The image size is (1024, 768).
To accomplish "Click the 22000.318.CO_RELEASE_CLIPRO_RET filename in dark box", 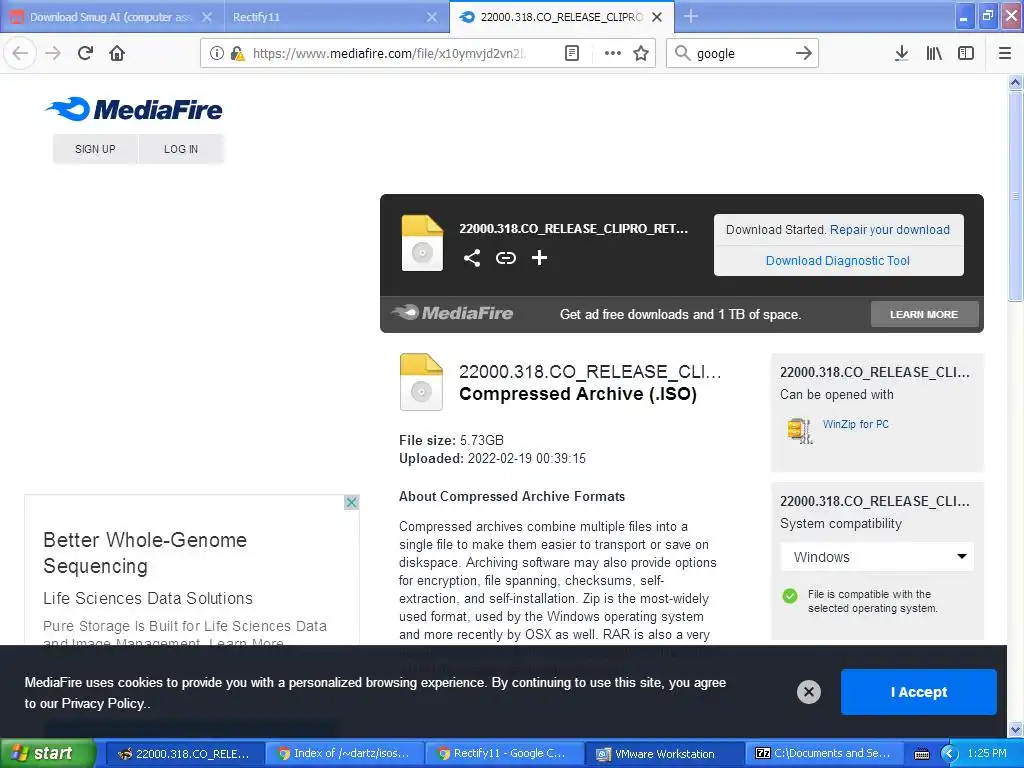I will [x=573, y=229].
